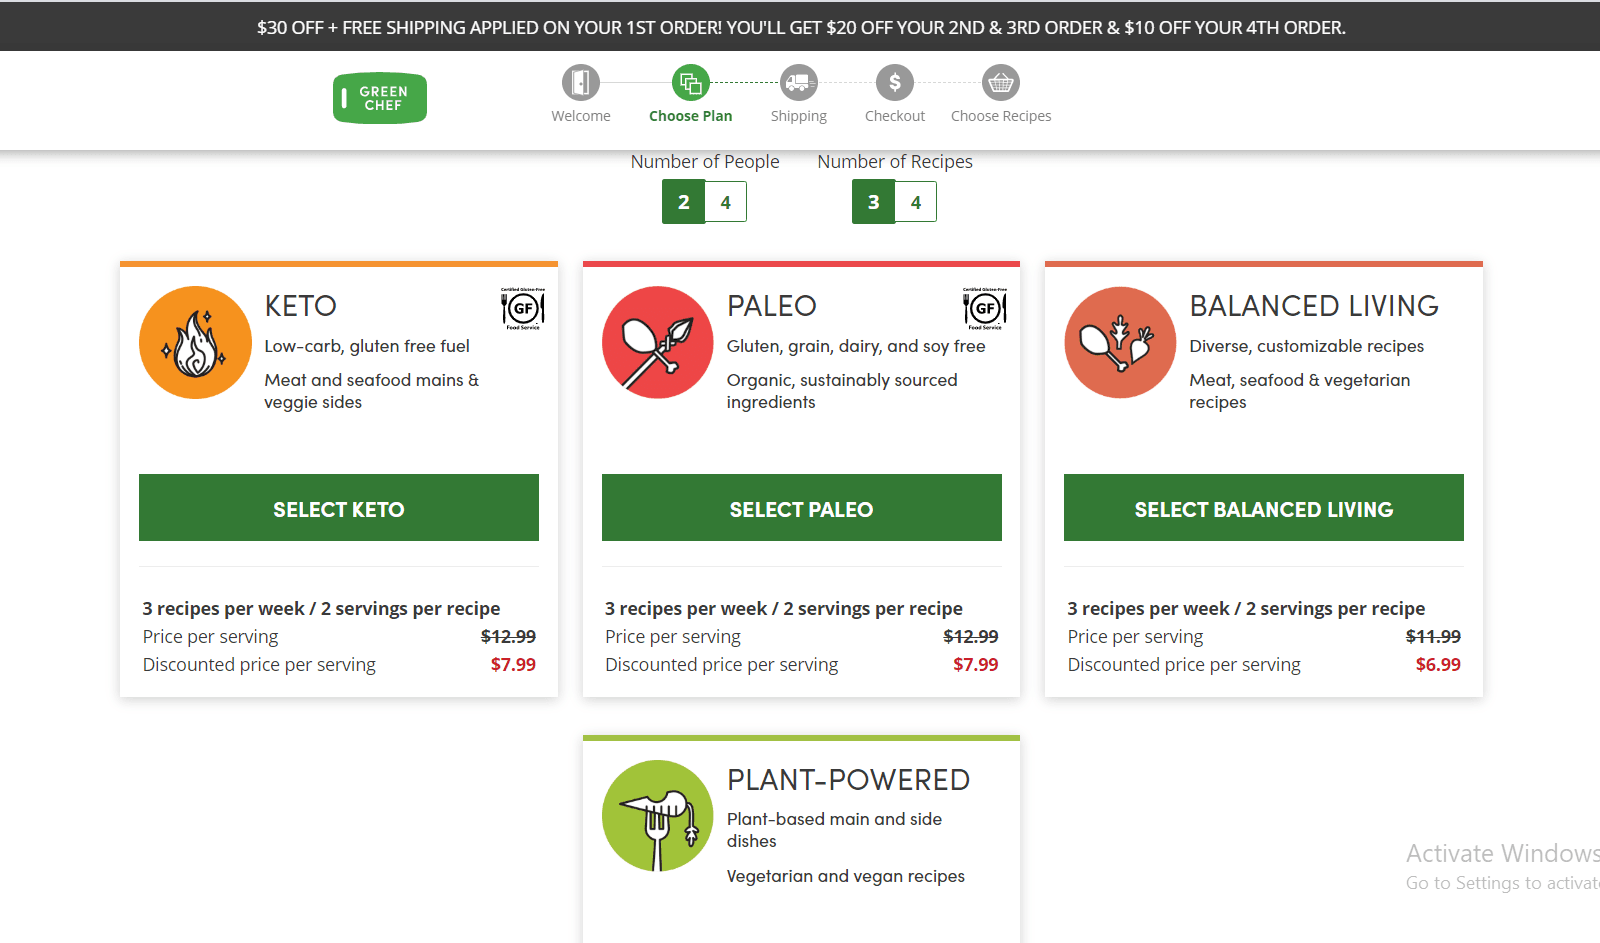The height and width of the screenshot is (943, 1600).
Task: Click "Diverse, customizable recipes" text
Action: 1307,347
